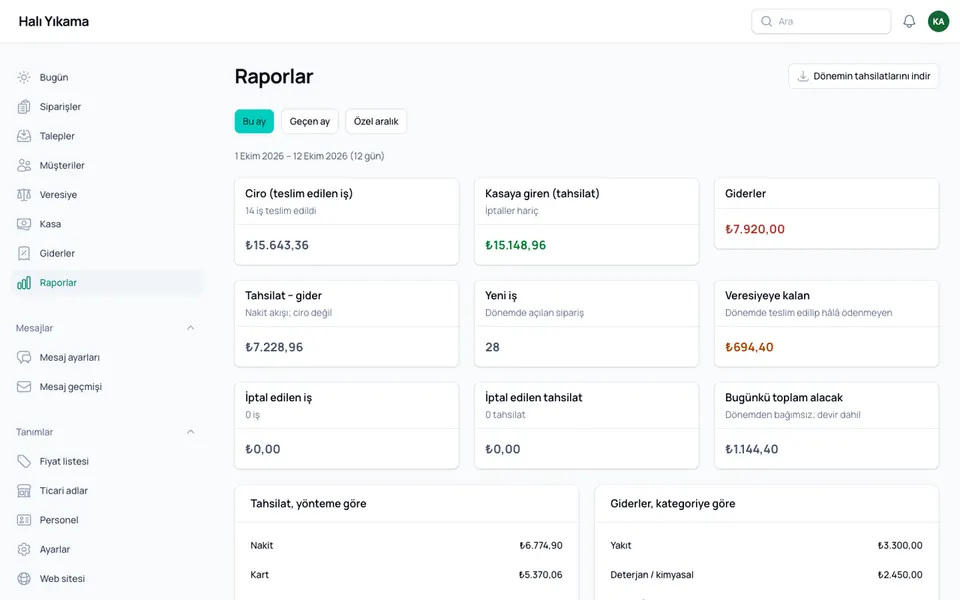Focus the Ara search field
Image resolution: width=960 pixels, height=600 pixels.
821,21
